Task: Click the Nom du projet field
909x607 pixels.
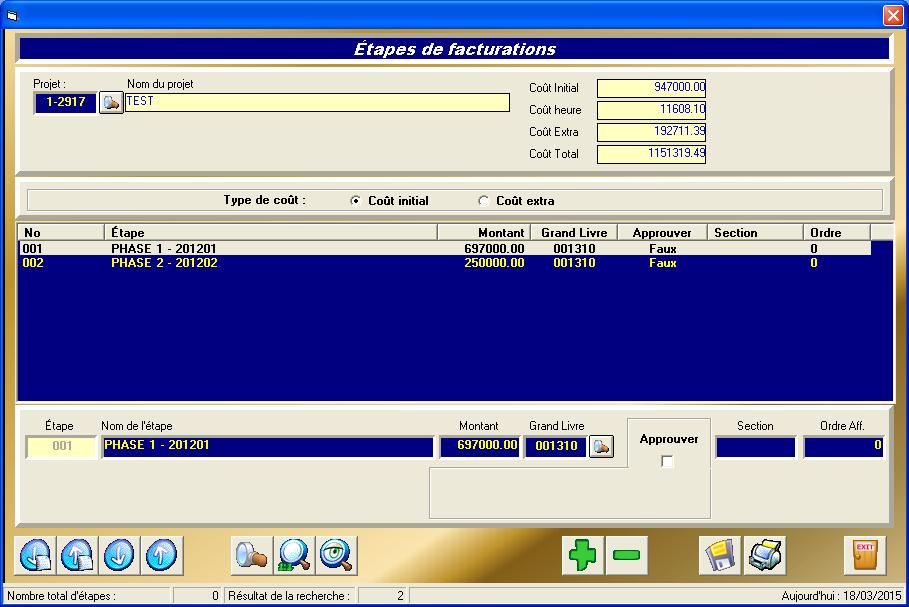Action: point(317,102)
